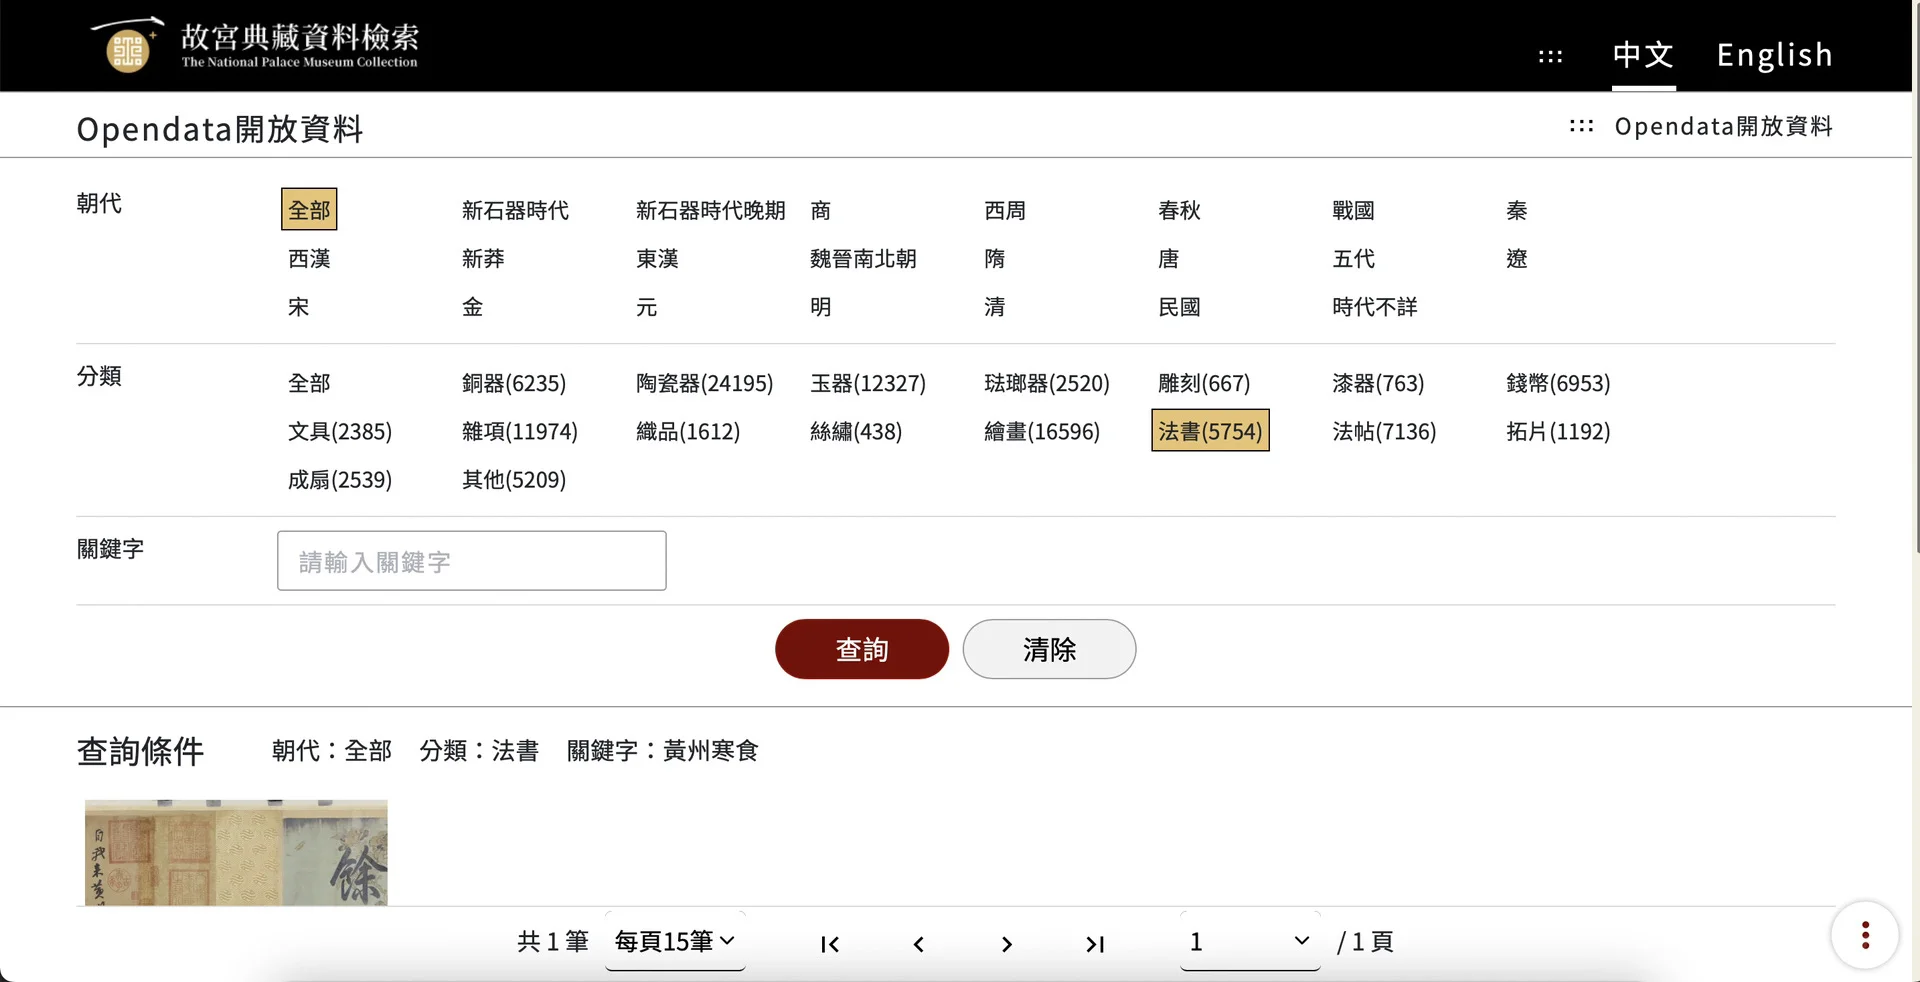The image size is (1920, 982).
Task: Select dynasty 魏晉南北朝
Action: tap(863, 258)
